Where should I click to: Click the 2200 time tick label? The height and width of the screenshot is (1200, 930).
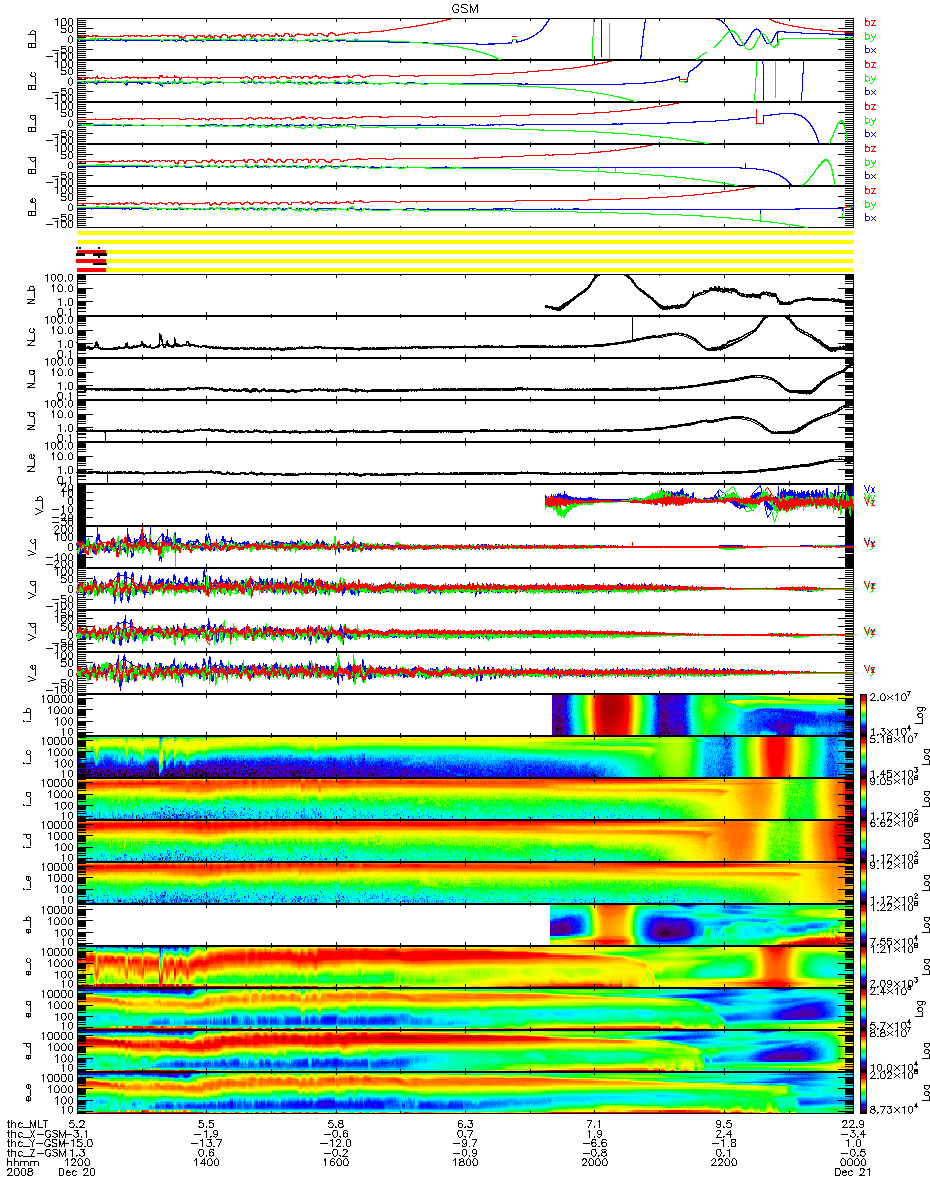tap(723, 1165)
